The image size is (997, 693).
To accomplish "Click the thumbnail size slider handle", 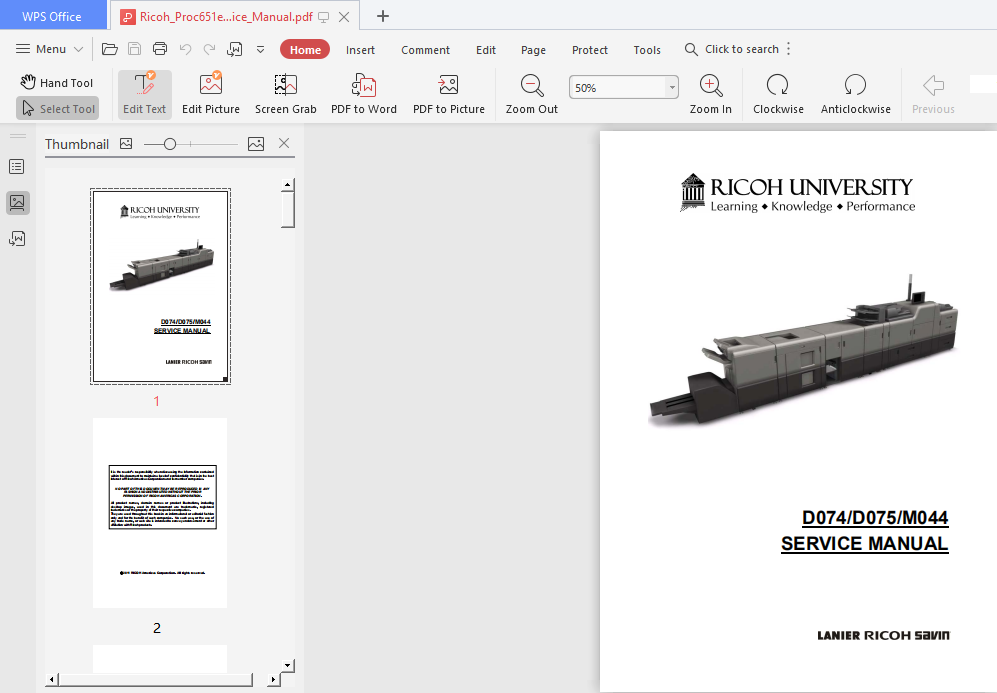I will pyautogui.click(x=170, y=144).
